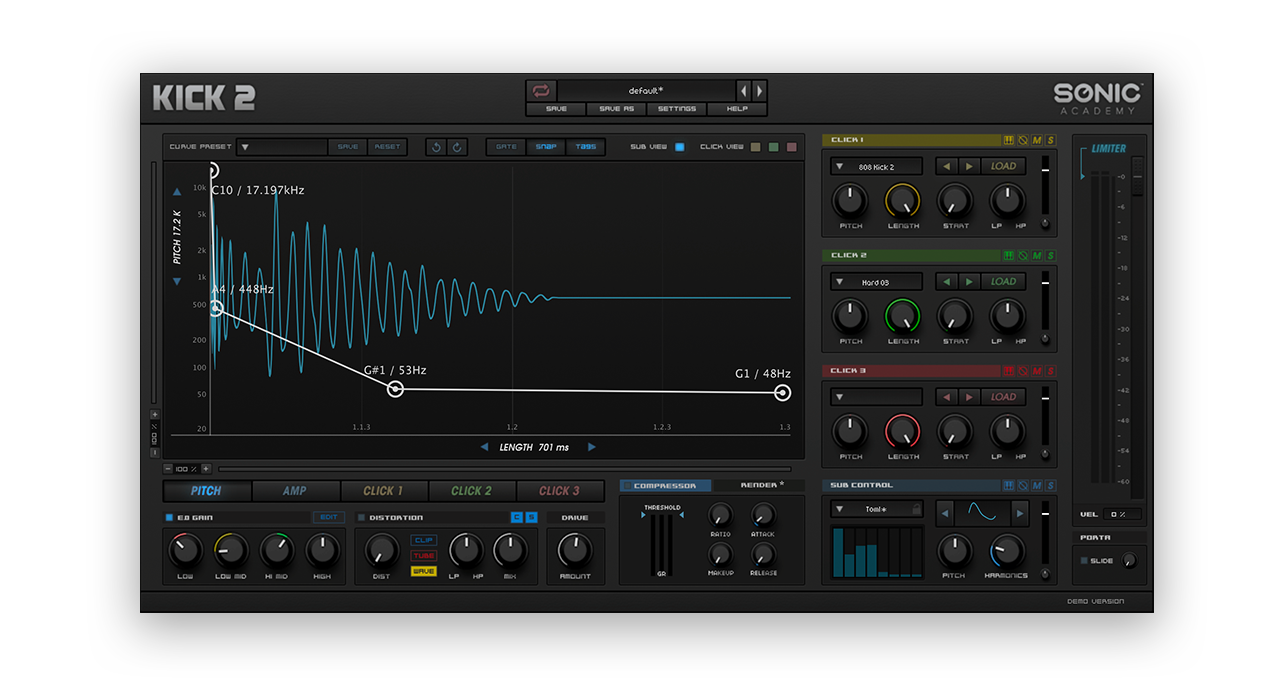The image size is (1280, 690).
Task: Go to the next preset with the right arrow
Action: [x=759, y=90]
